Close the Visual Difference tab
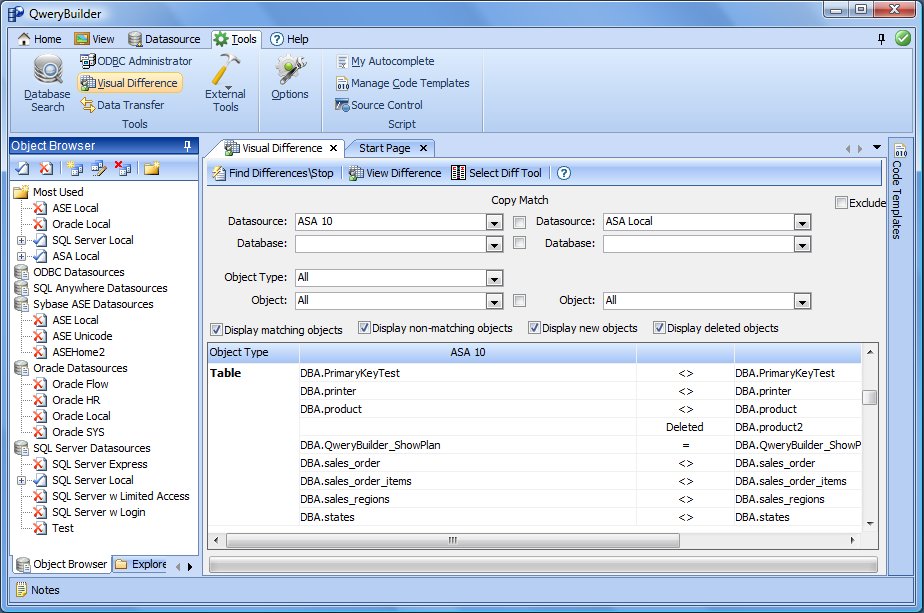Screen dimensions: 924x613 tap(334, 148)
